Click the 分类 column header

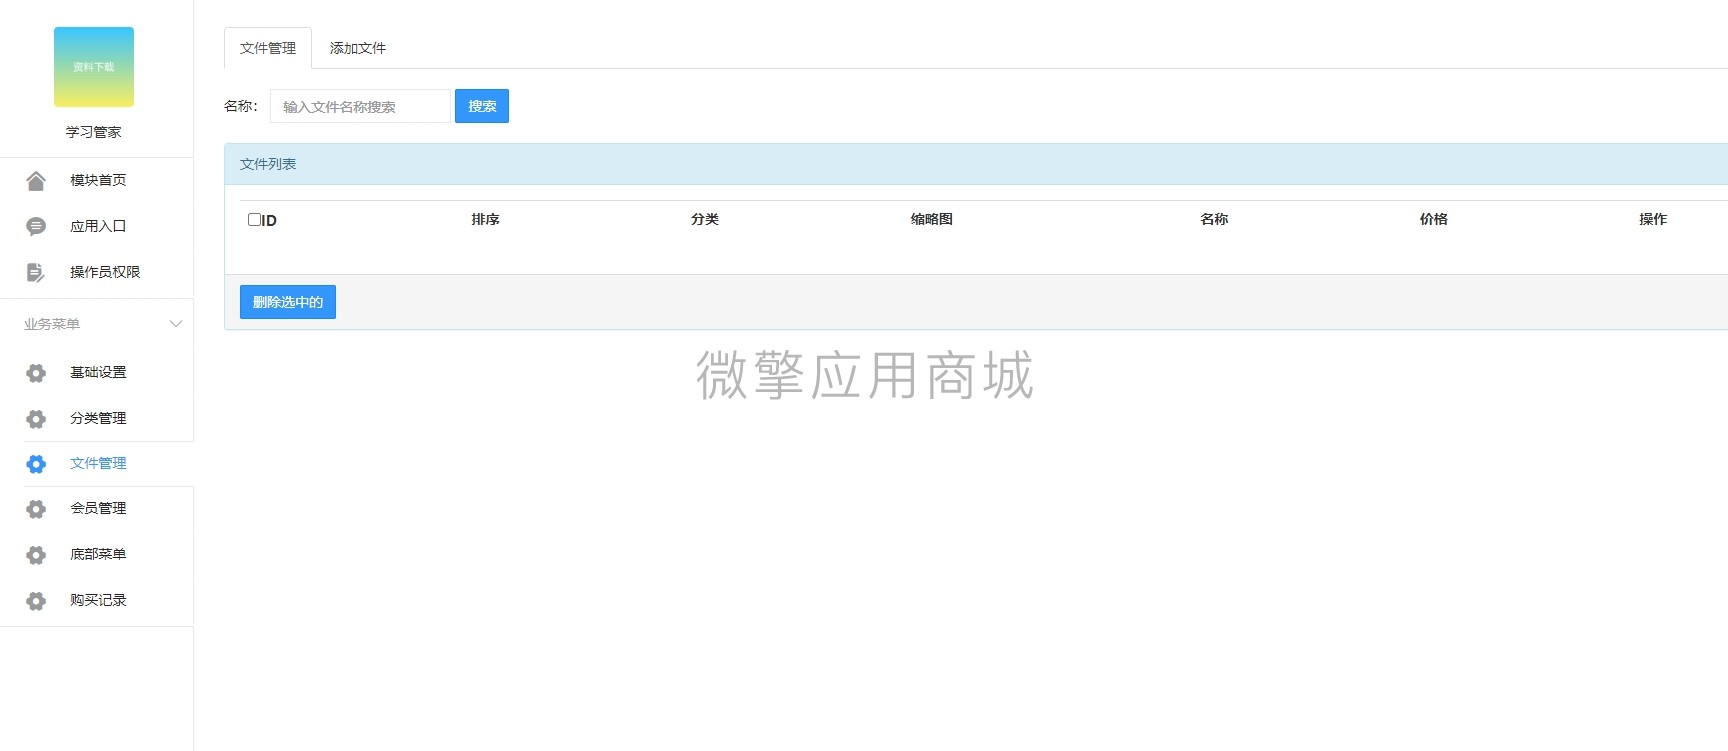click(x=705, y=219)
